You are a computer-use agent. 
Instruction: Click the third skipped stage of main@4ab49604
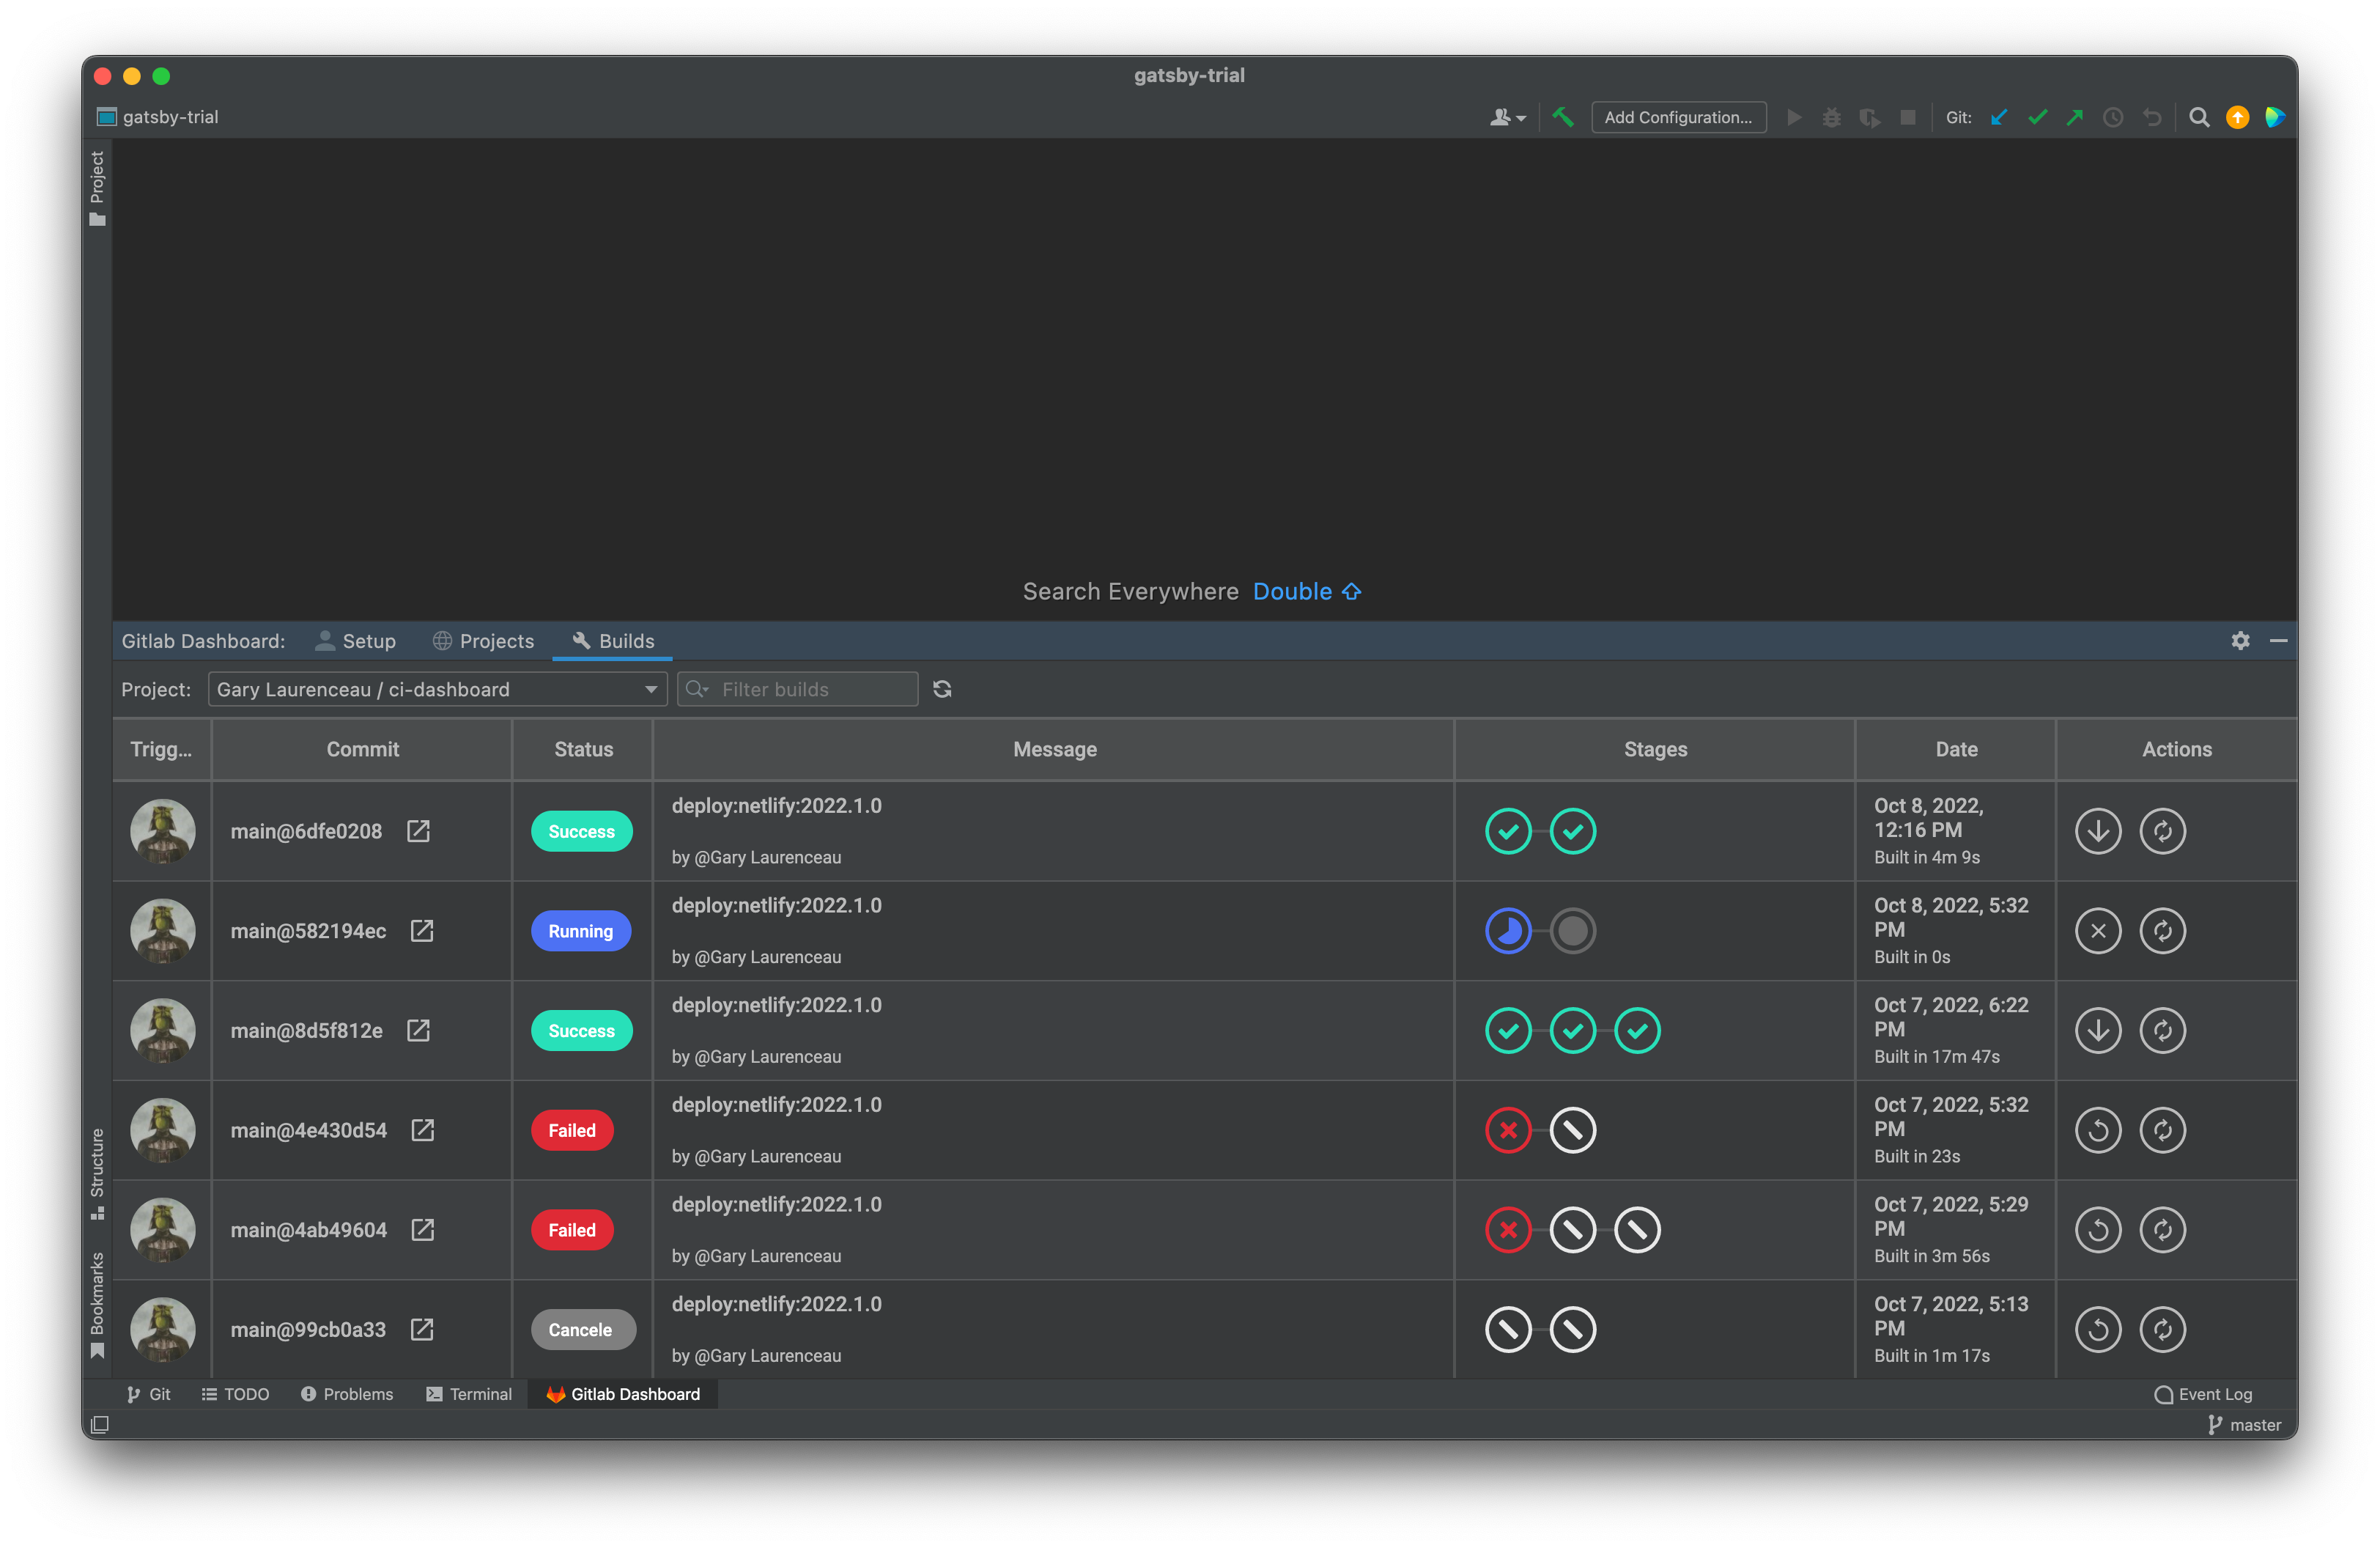point(1637,1230)
